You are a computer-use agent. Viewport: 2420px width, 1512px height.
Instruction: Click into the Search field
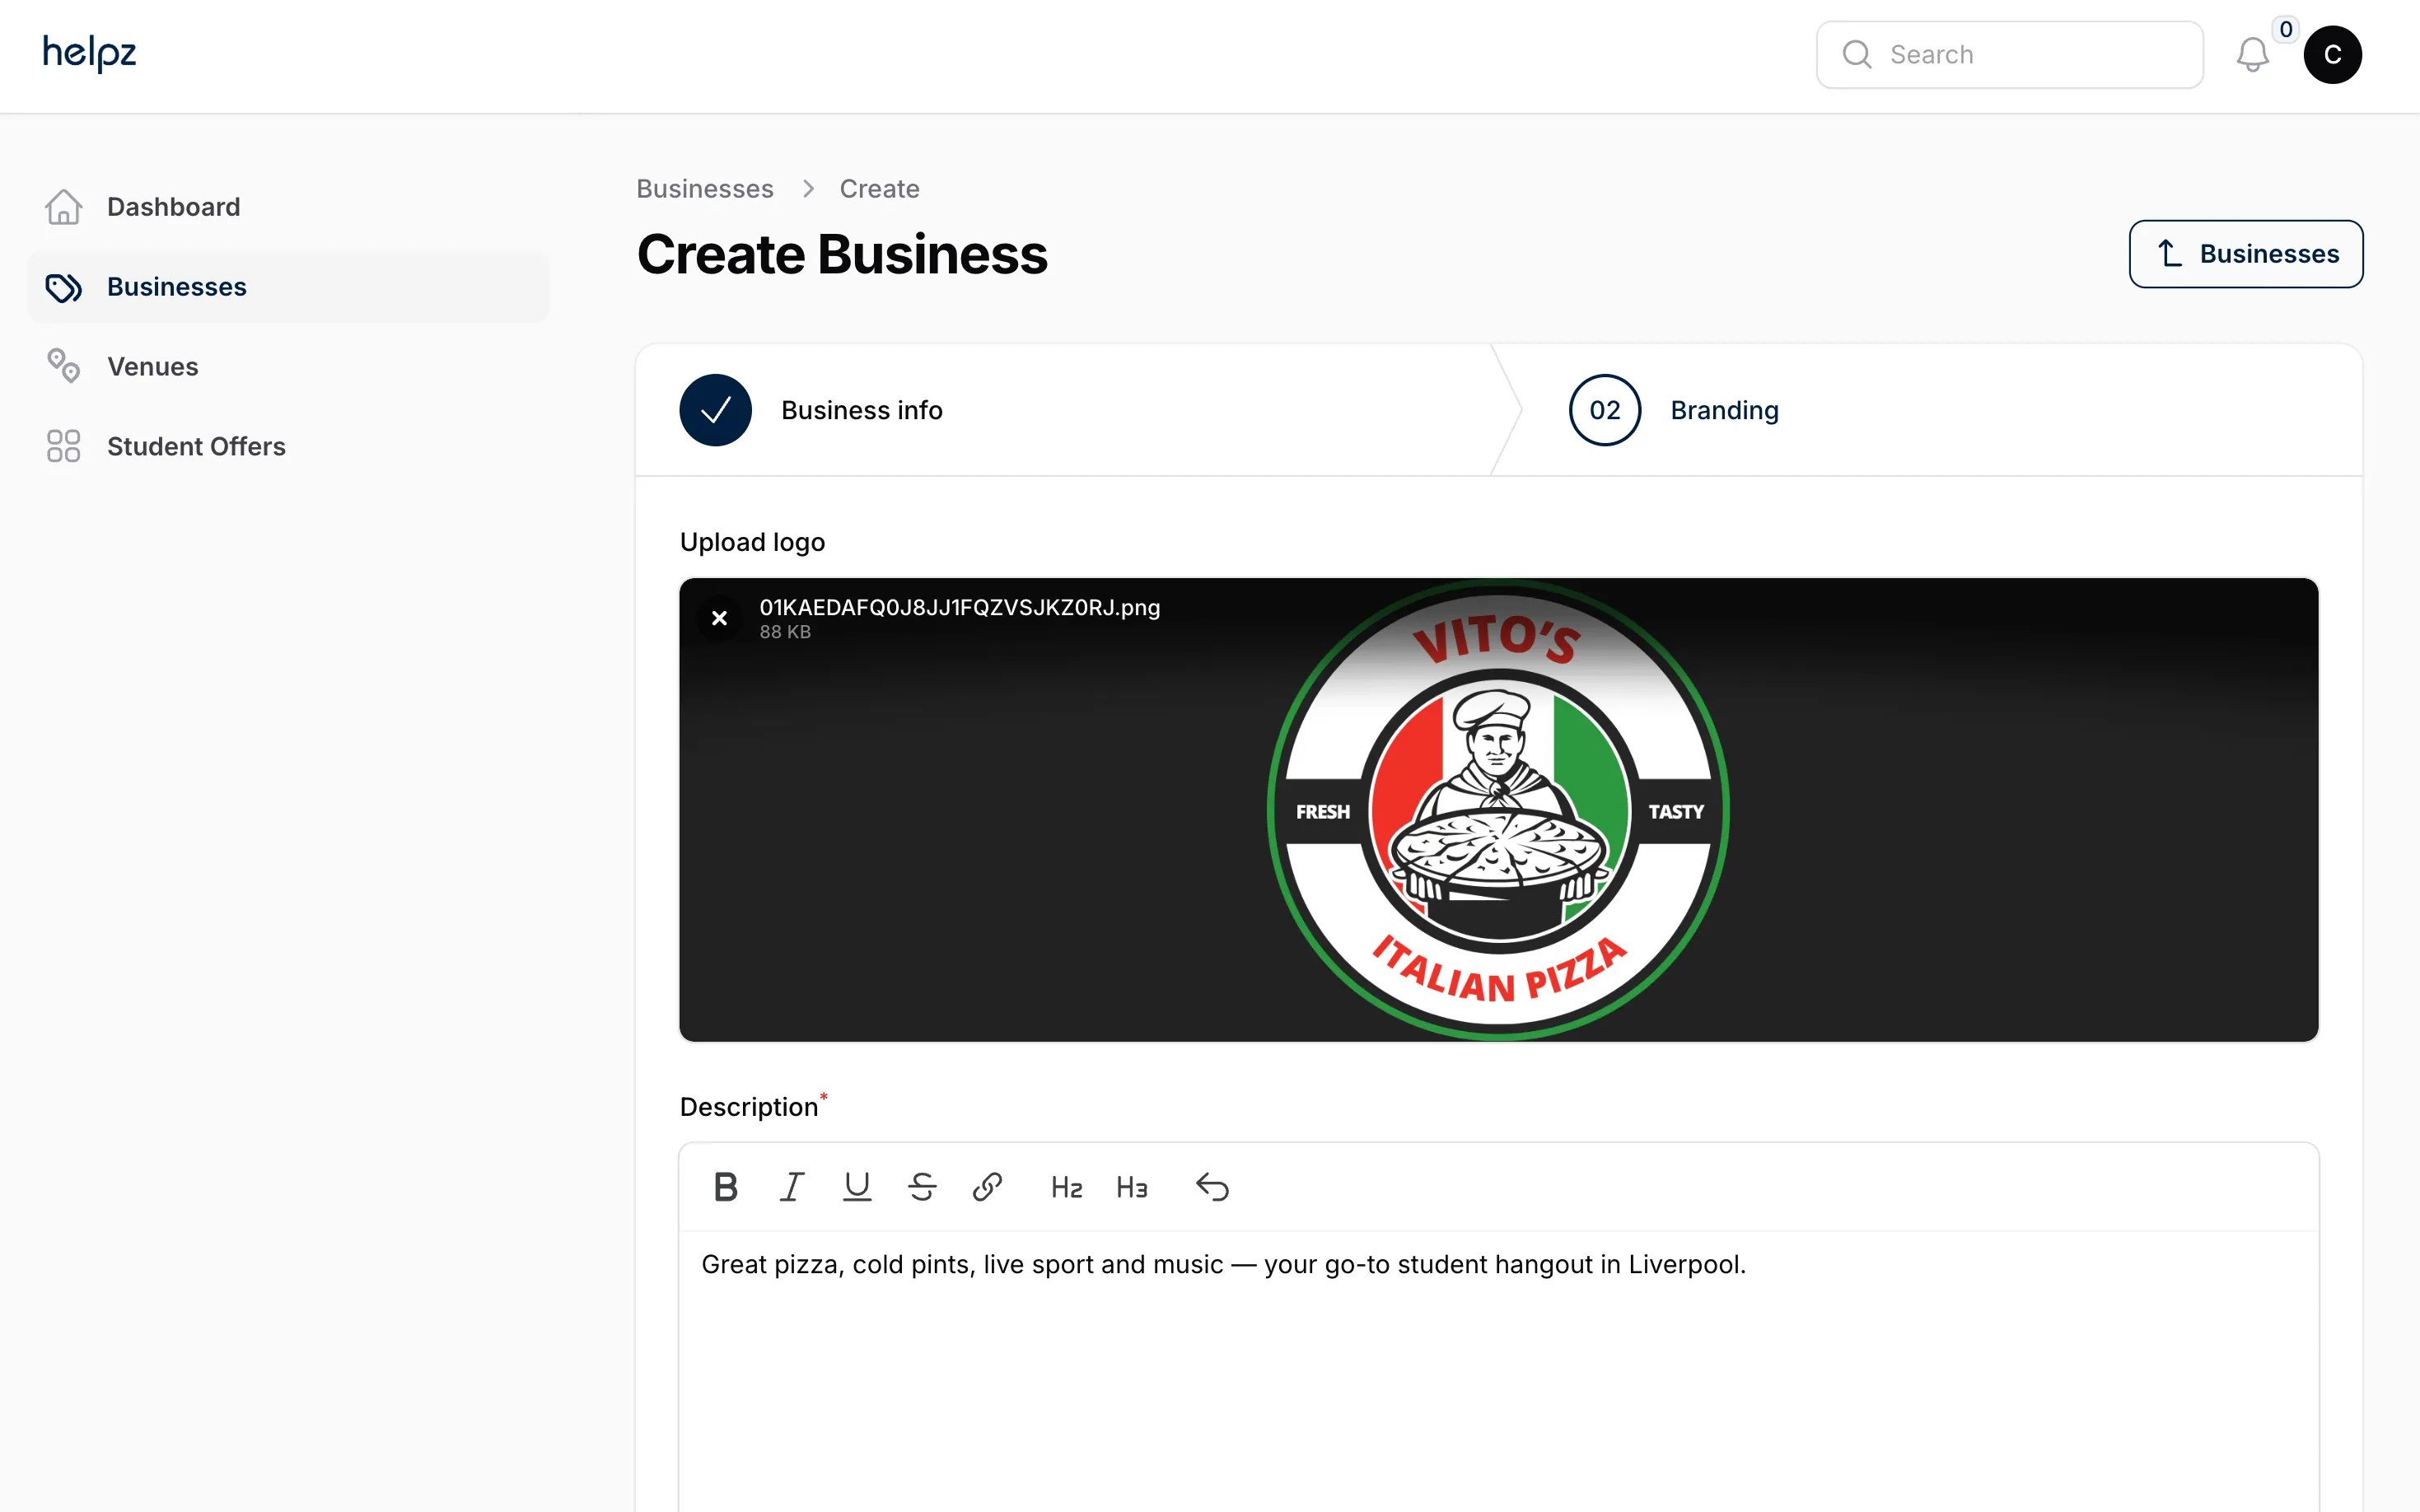click(2009, 55)
